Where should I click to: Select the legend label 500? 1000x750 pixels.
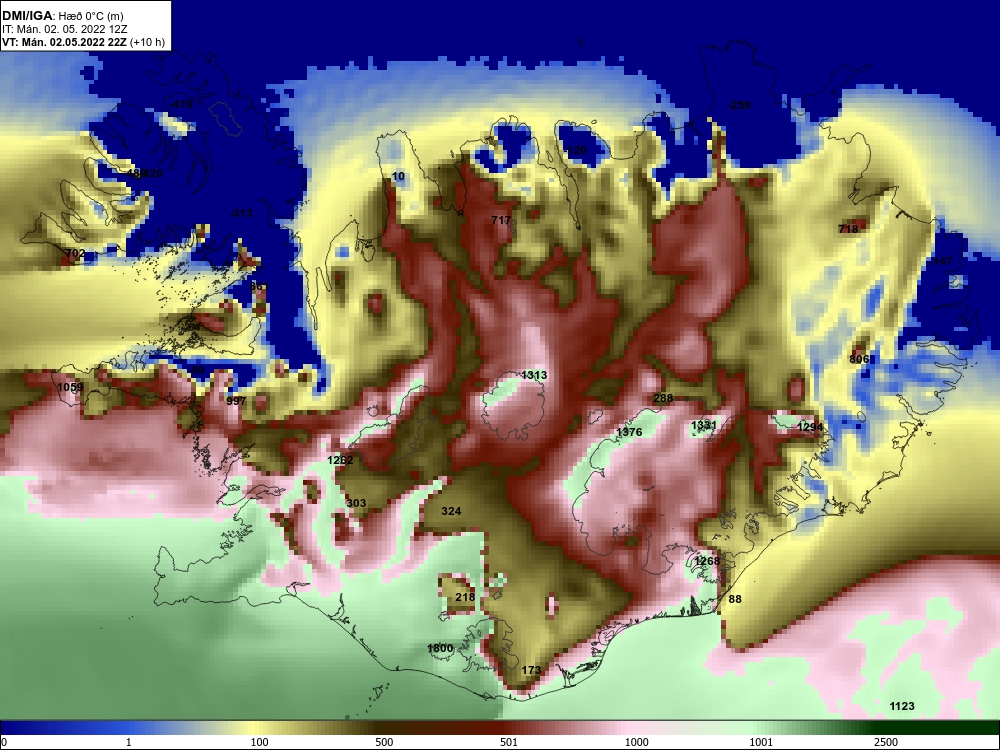pos(384,742)
